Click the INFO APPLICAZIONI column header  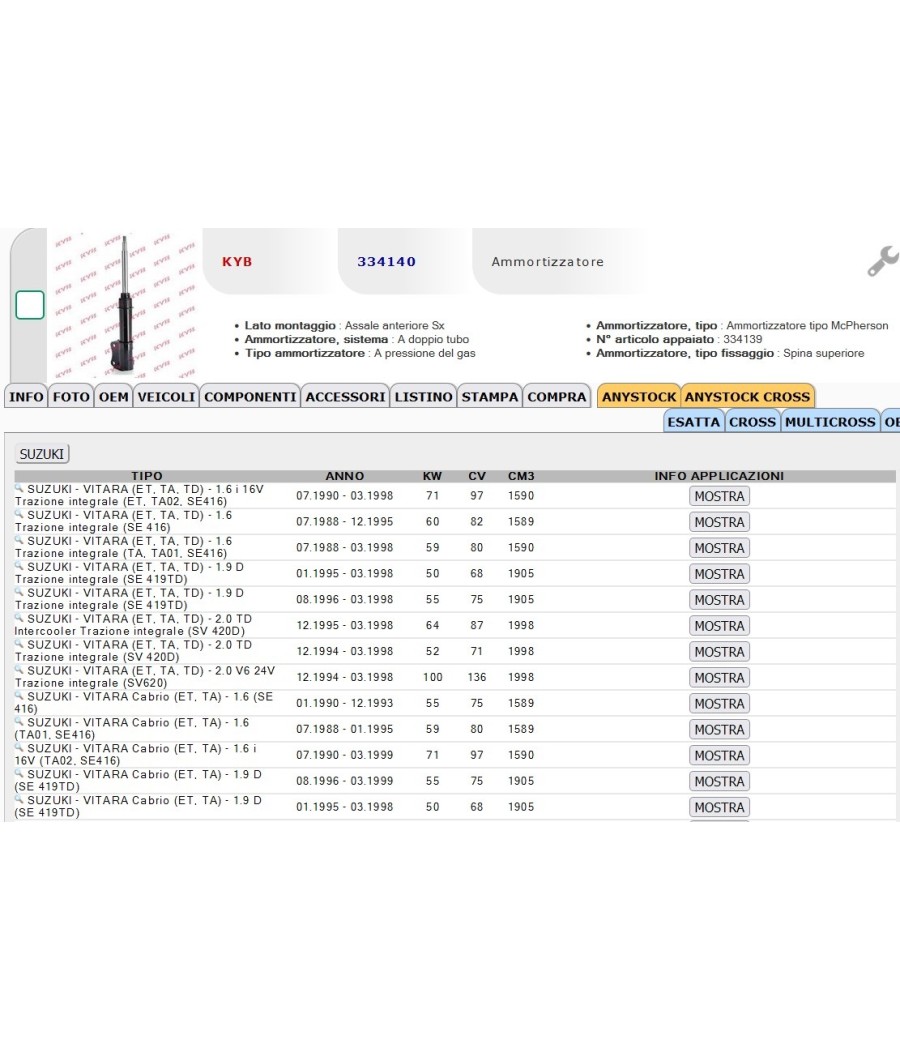pyautogui.click(x=719, y=476)
